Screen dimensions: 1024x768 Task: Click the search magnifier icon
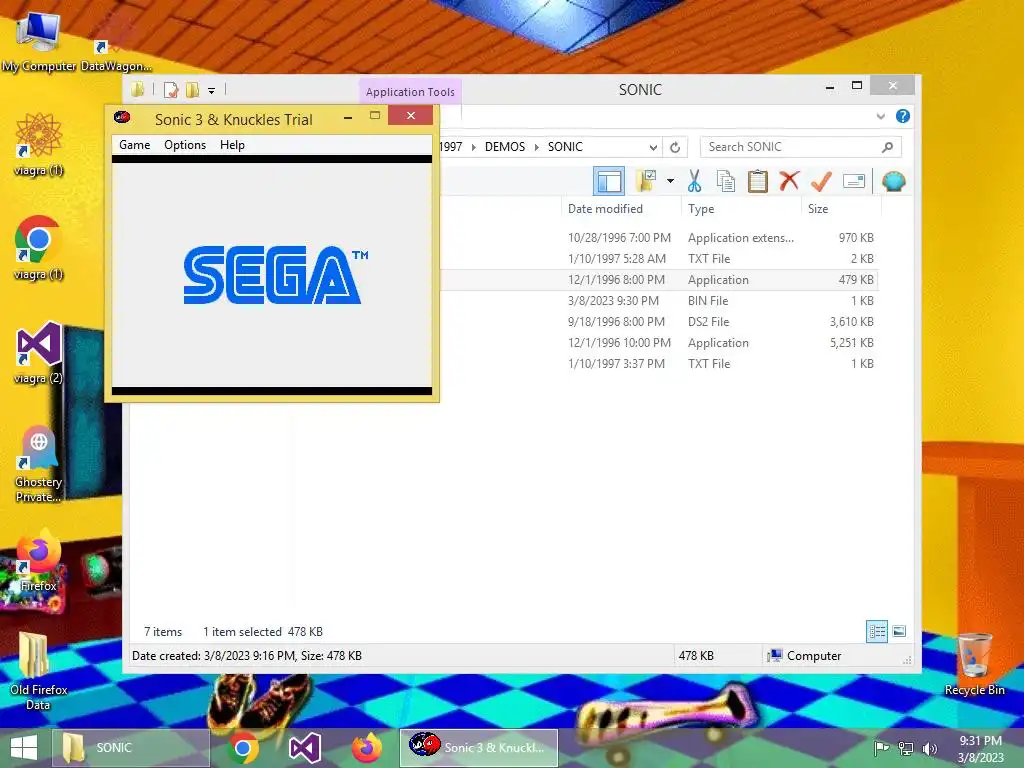click(888, 147)
